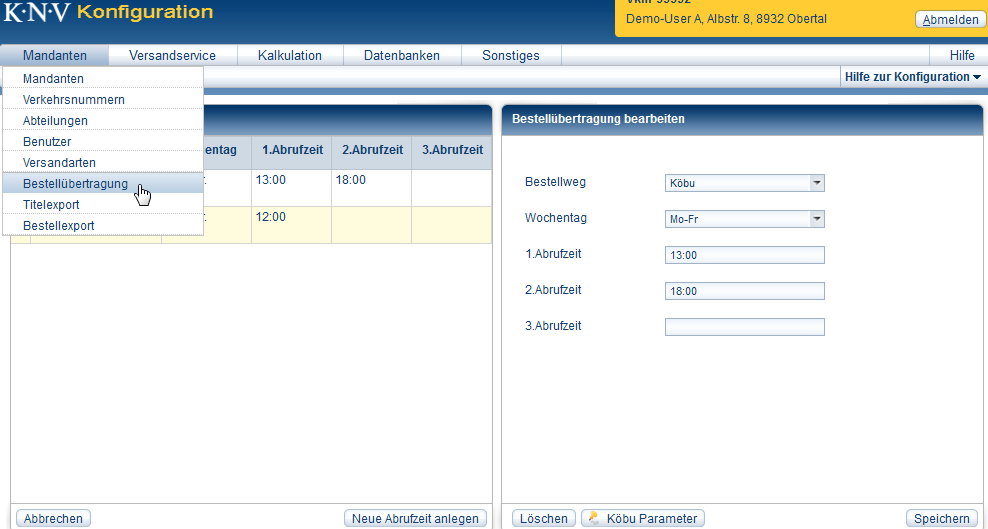Choose Verkehrsnummern menu entry
Screen dimensions: 988x529
74,100
